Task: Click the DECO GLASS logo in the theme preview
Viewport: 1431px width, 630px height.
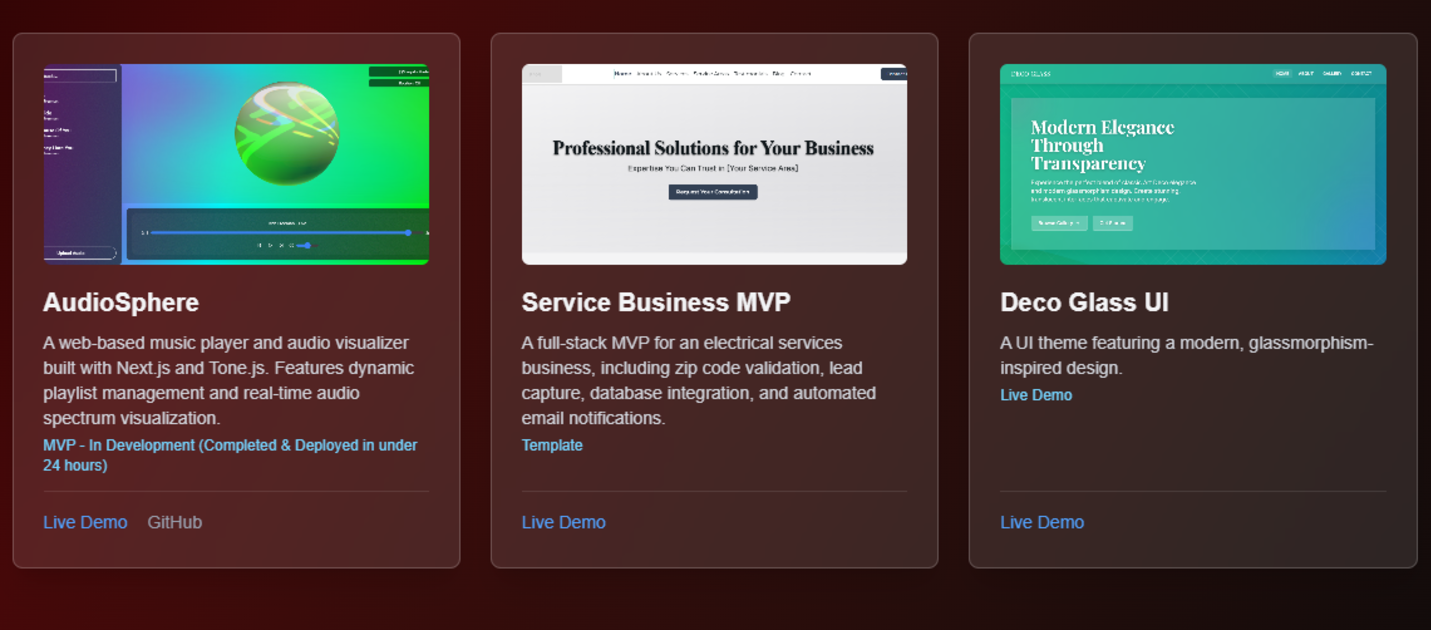Action: (1031, 73)
